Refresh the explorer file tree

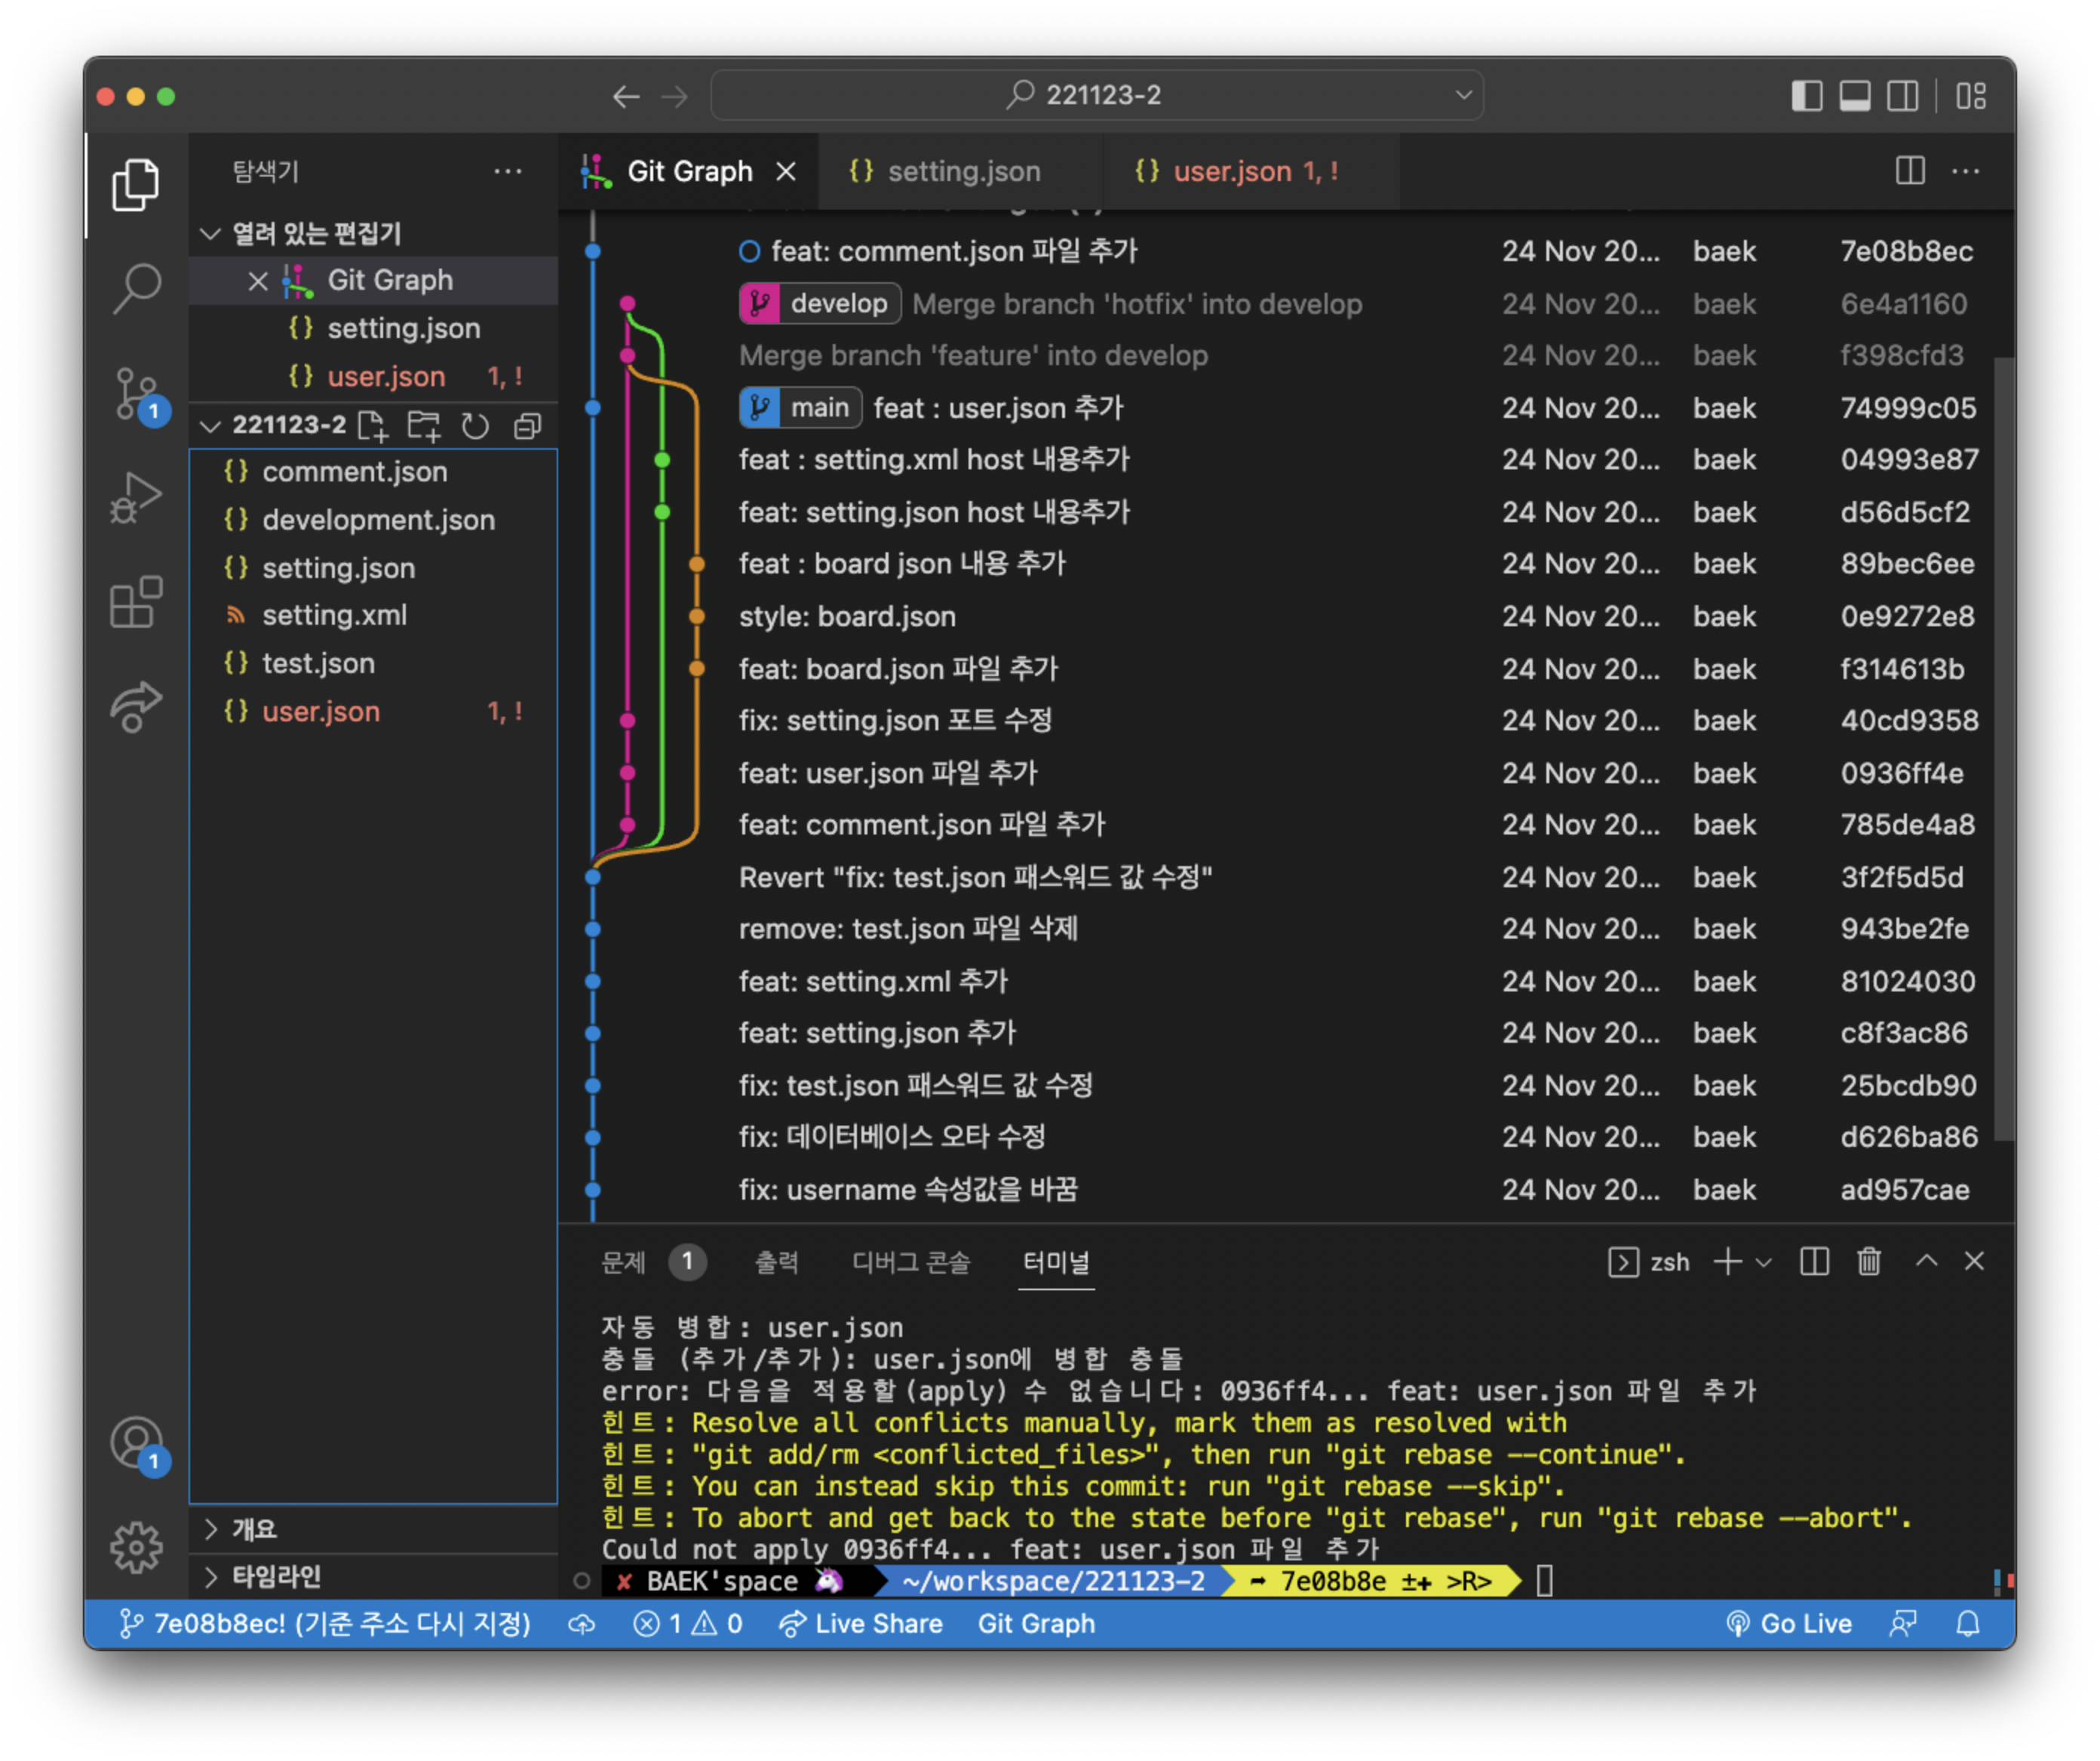pyautogui.click(x=475, y=426)
